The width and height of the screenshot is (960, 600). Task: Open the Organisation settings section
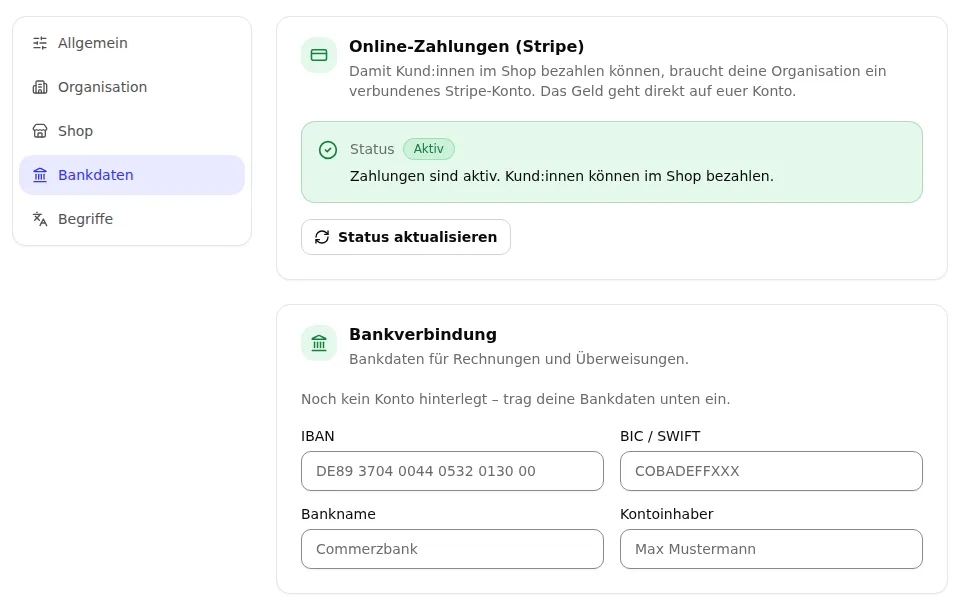tap(132, 87)
